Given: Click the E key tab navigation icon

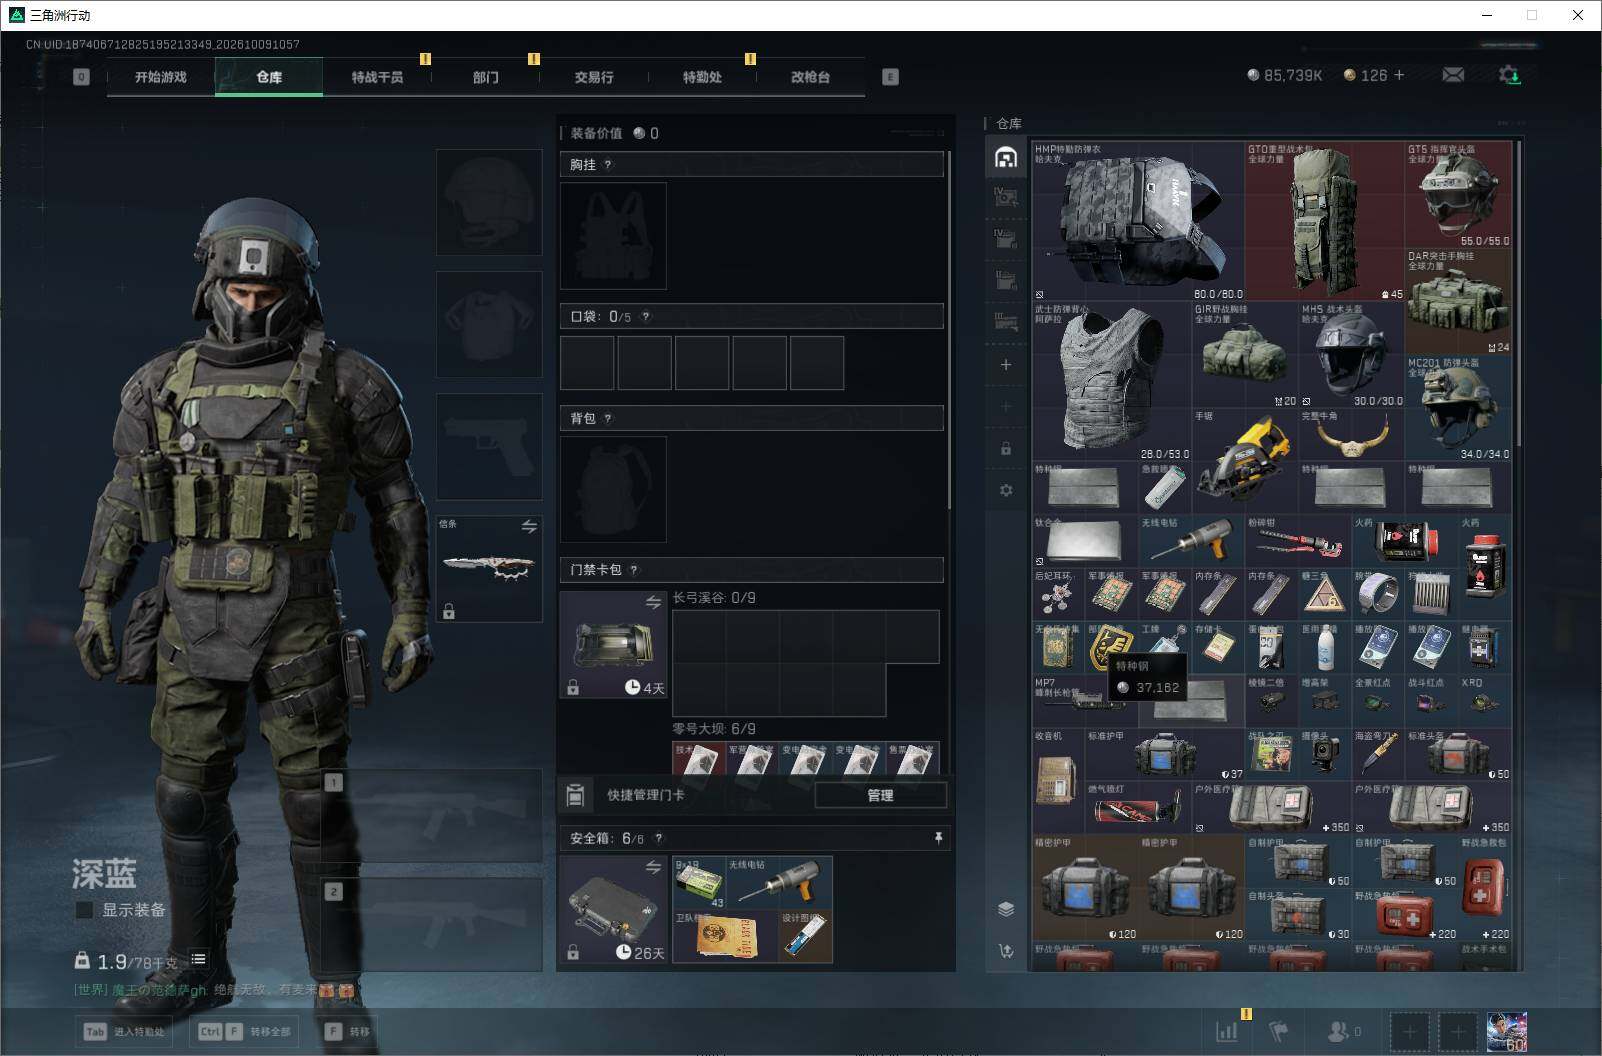Looking at the screenshot, I should [890, 77].
